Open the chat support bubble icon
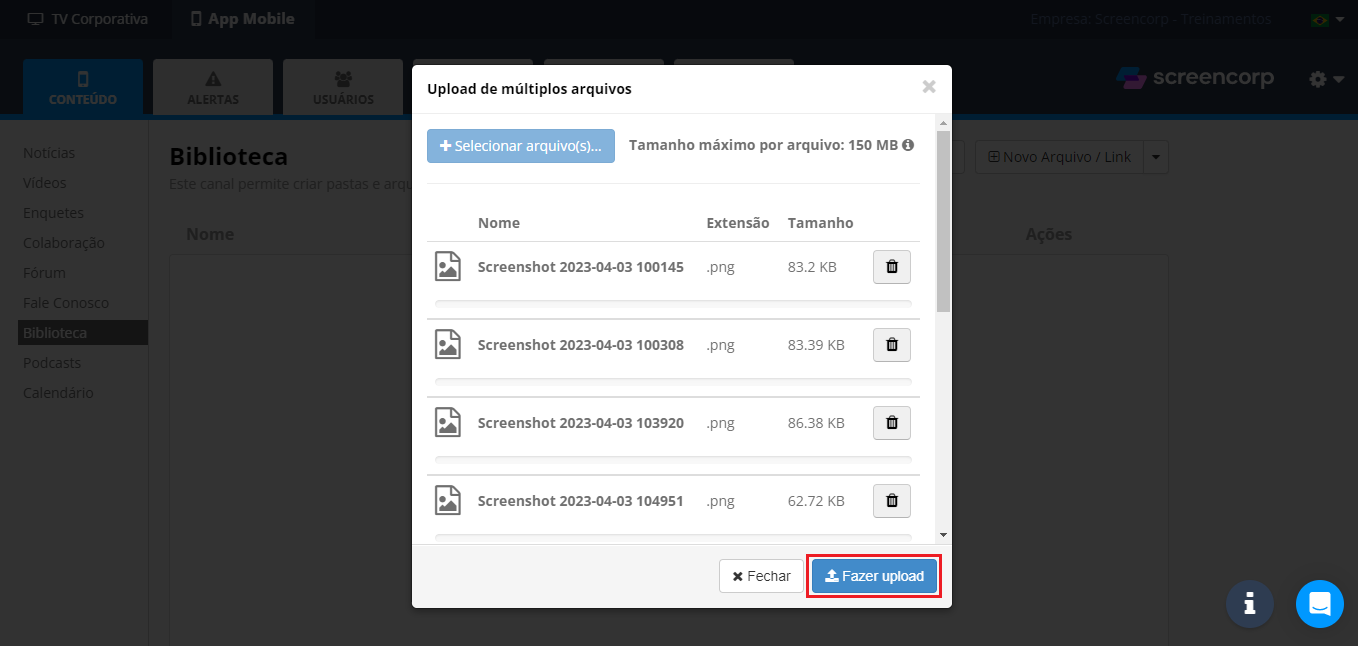 tap(1319, 604)
